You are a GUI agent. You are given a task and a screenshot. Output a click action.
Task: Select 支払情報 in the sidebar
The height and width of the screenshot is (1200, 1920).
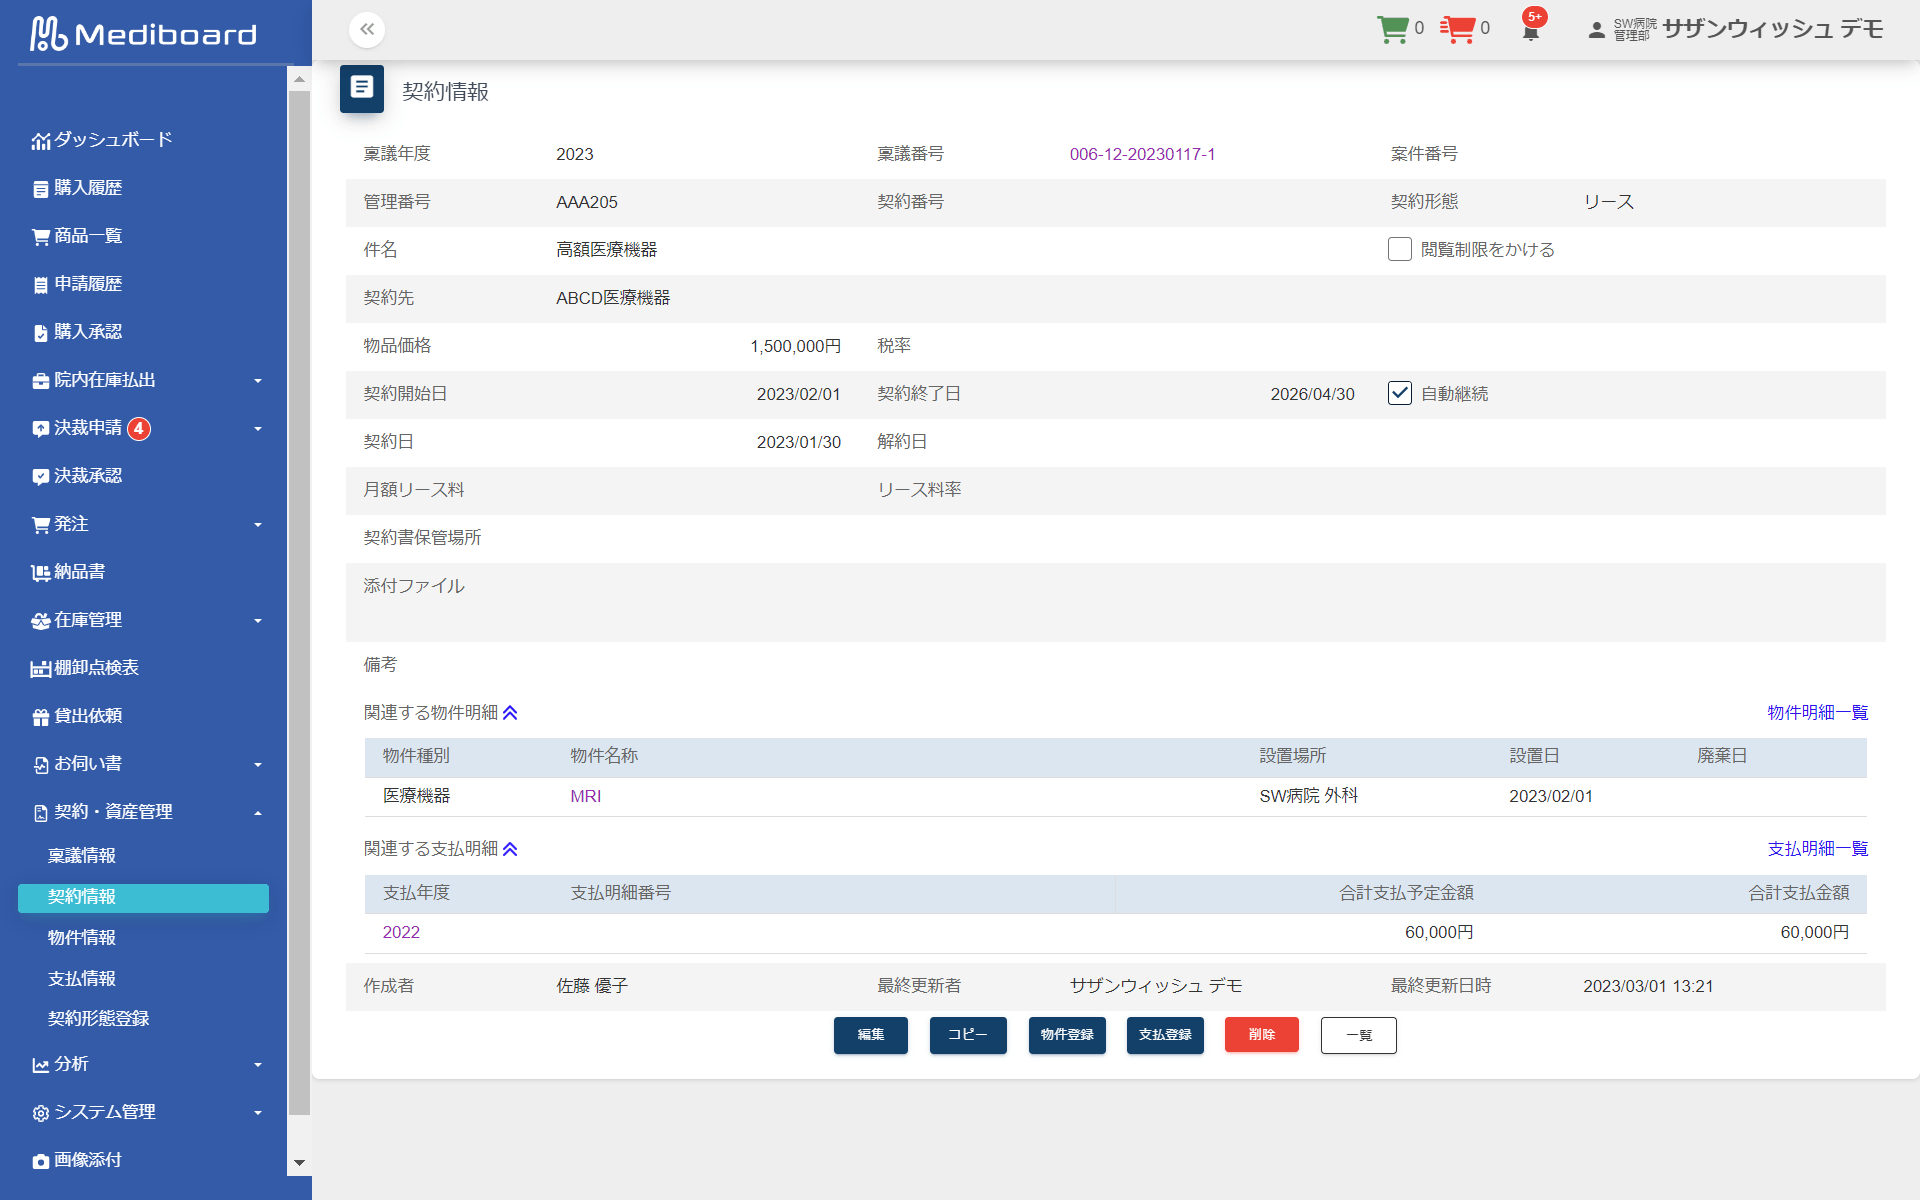click(82, 979)
